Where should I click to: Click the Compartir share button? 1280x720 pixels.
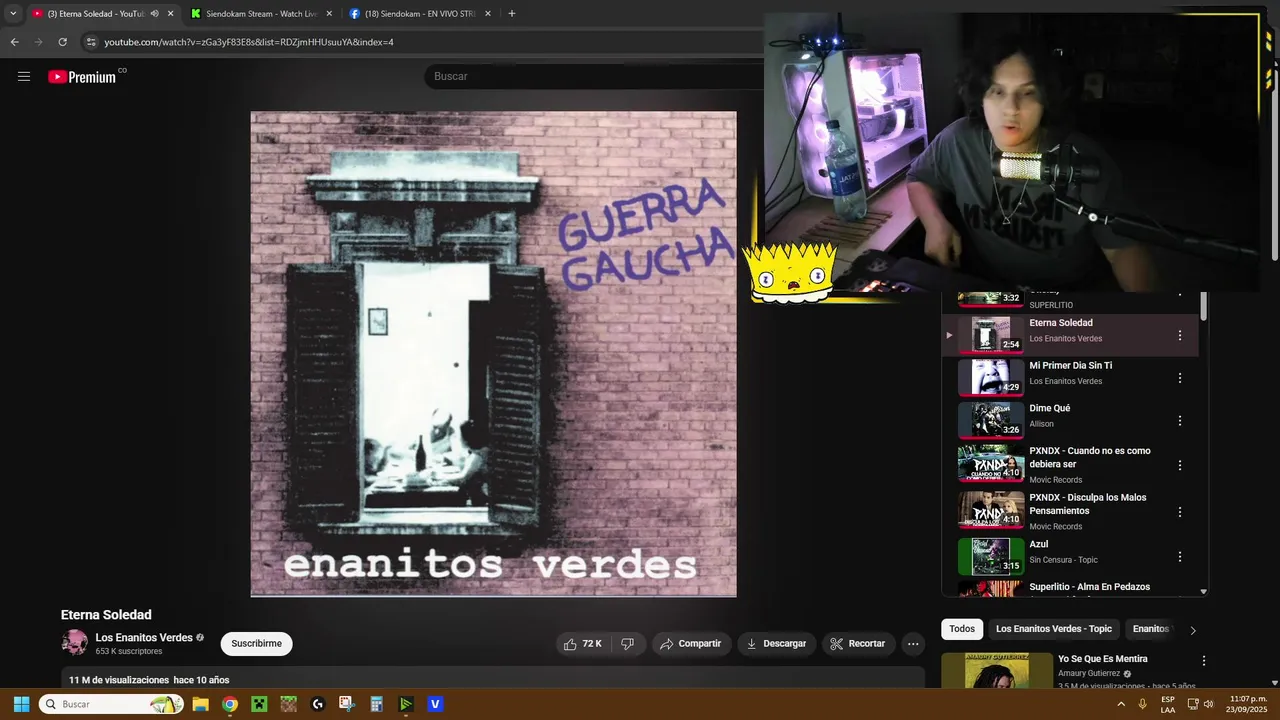[690, 644]
